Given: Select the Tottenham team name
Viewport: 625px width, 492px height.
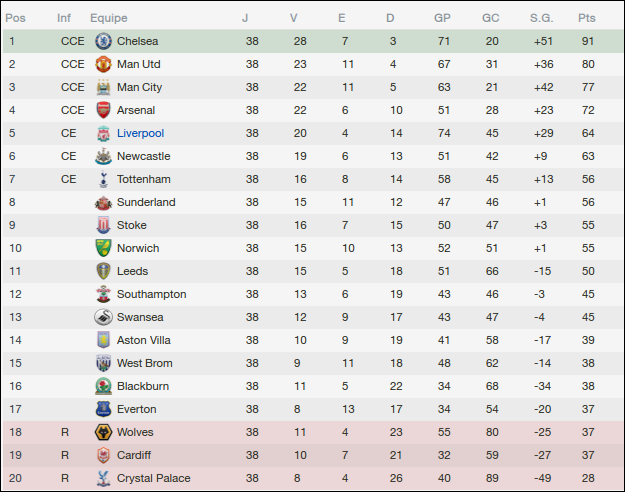Looking at the screenshot, I should [x=143, y=179].
